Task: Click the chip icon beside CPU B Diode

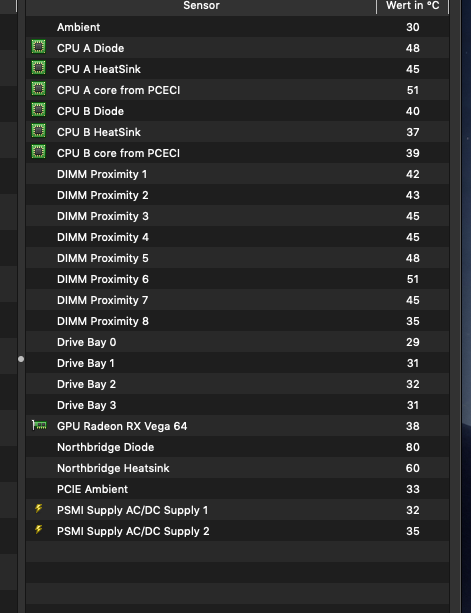Action: pos(38,110)
